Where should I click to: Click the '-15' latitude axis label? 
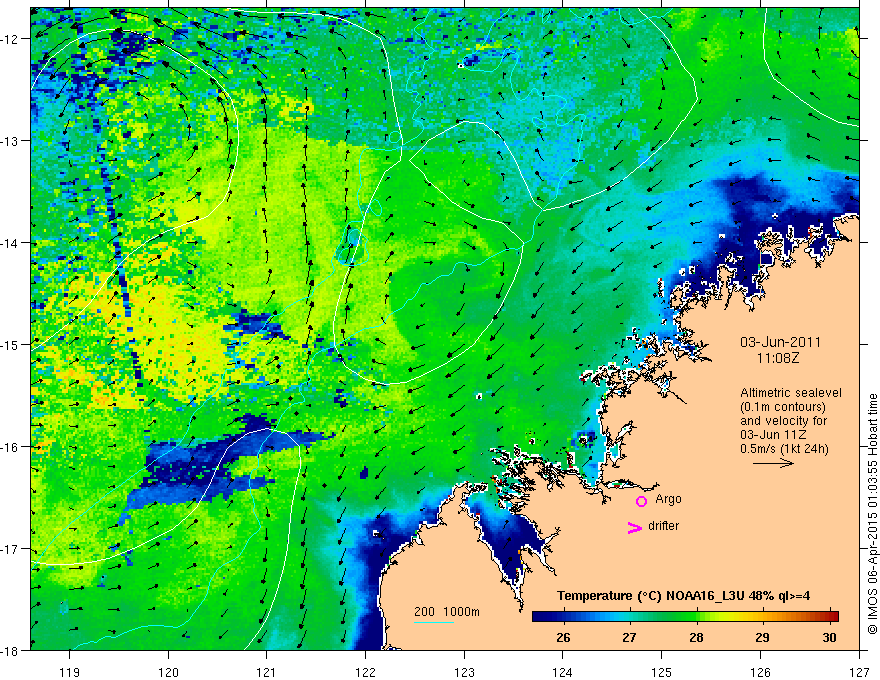pyautogui.click(x=10, y=344)
